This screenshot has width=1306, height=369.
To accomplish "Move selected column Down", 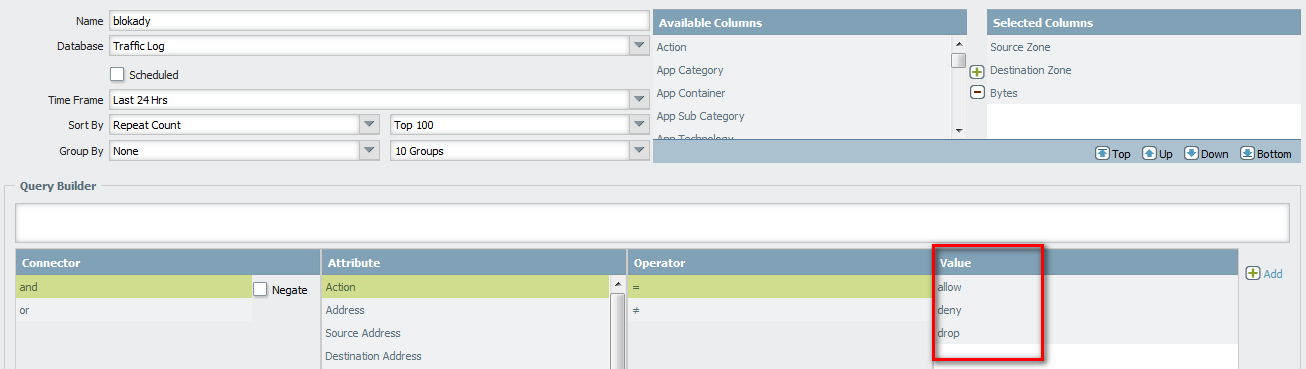I will pos(1206,154).
